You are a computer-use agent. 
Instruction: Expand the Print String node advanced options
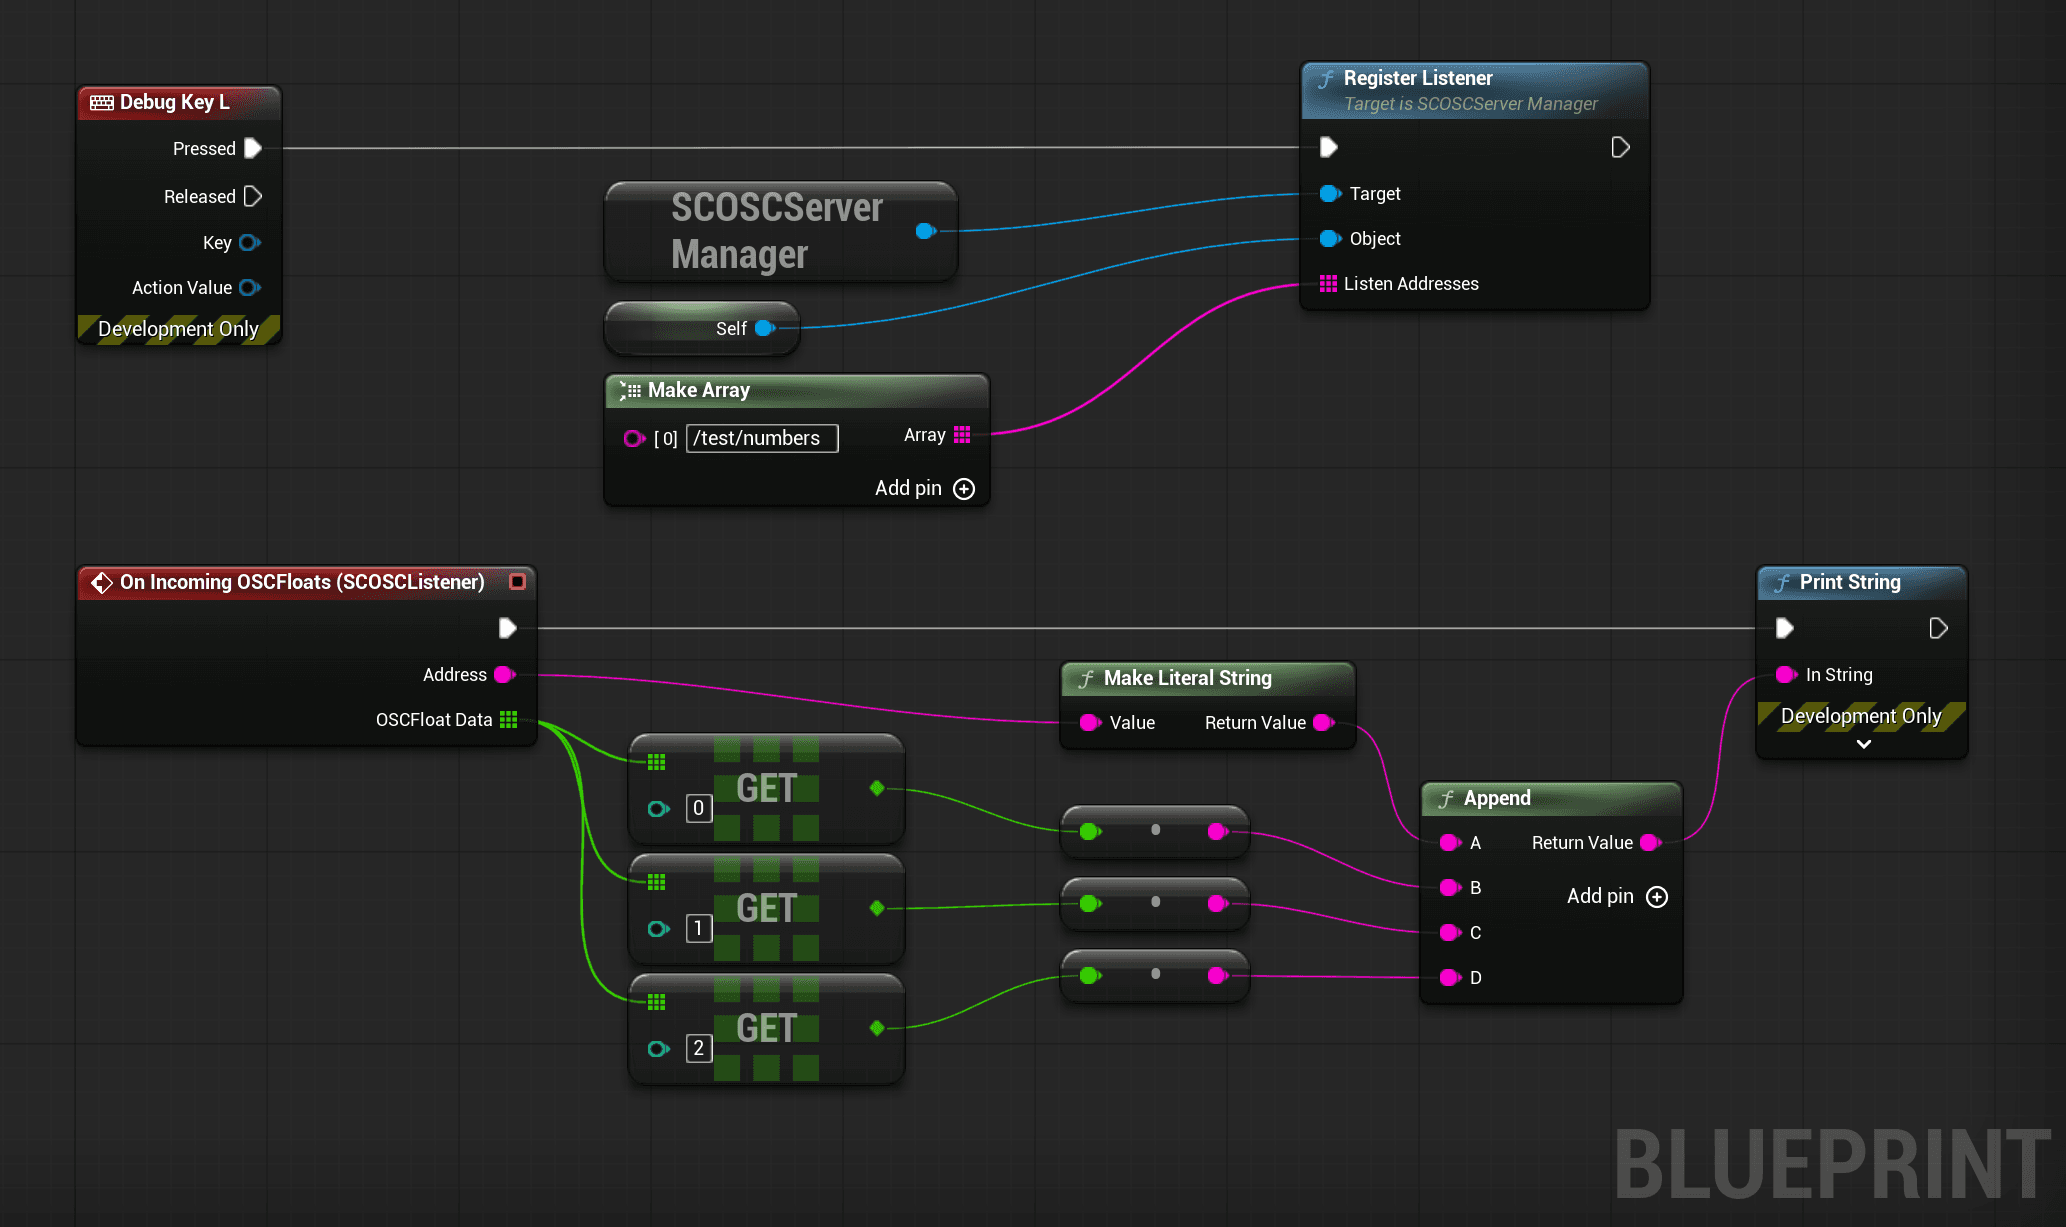pyautogui.click(x=1863, y=744)
